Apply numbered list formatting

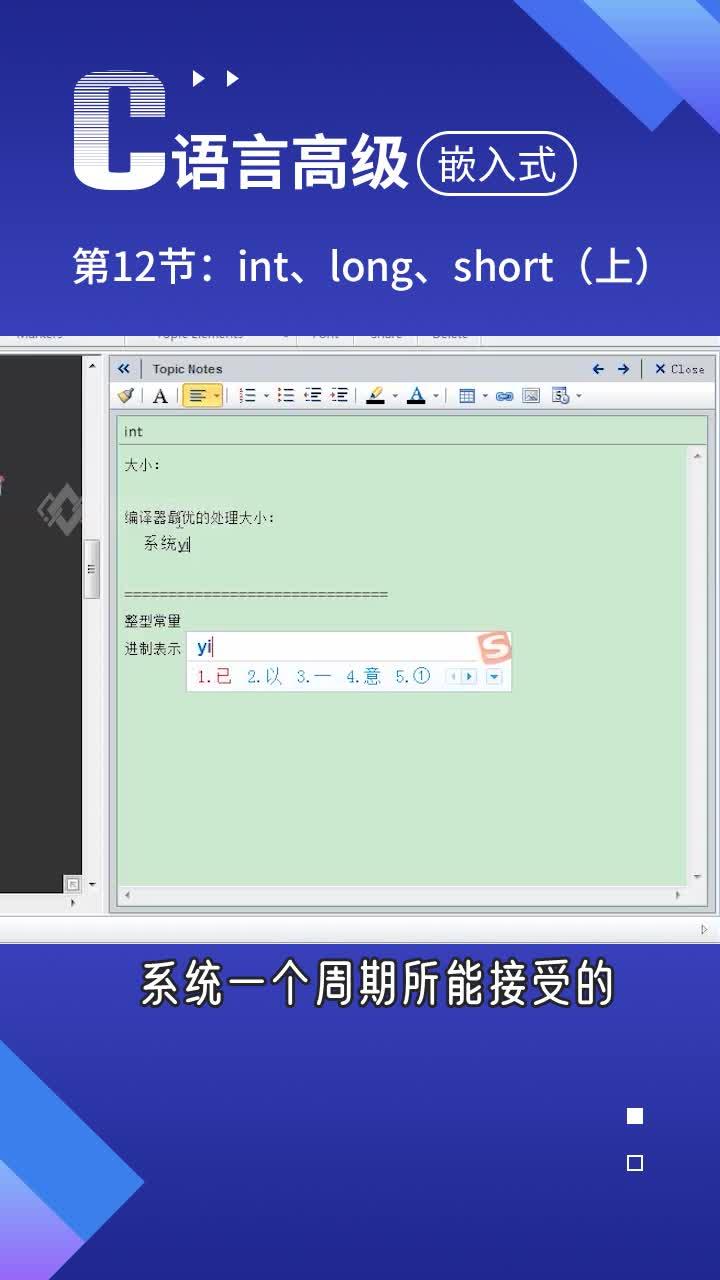249,396
